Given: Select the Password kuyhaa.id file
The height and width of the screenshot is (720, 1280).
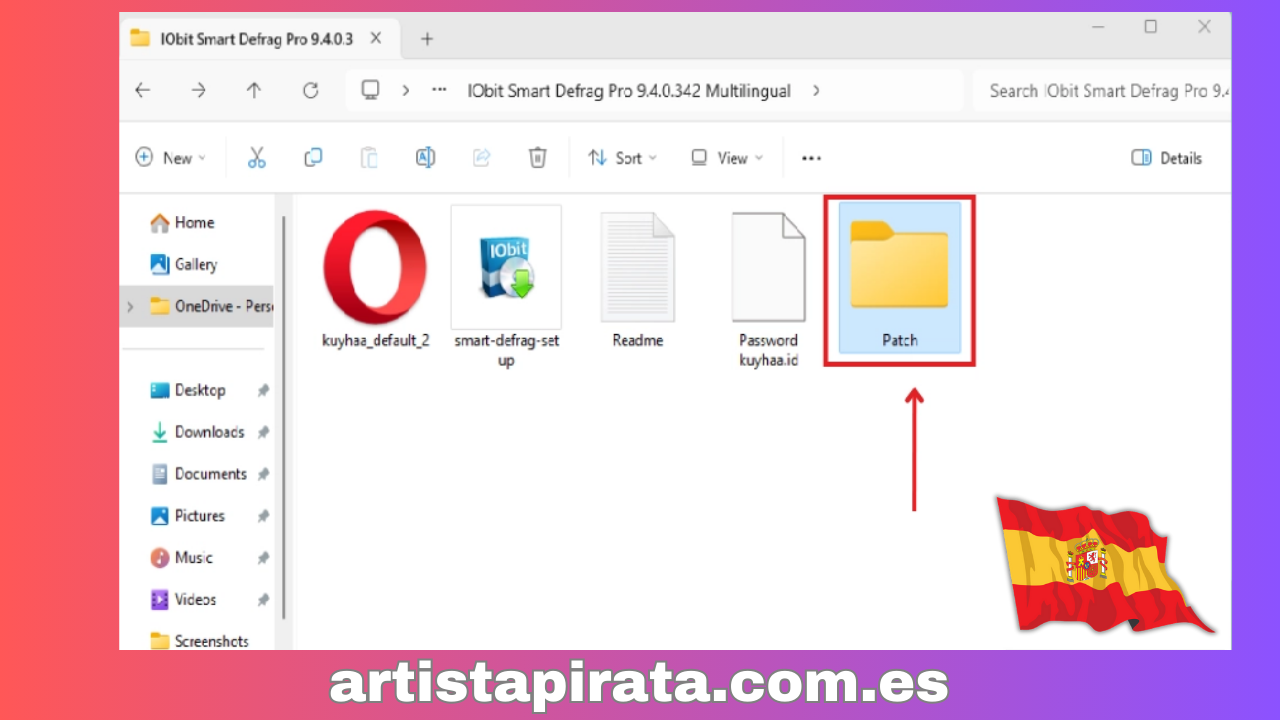Looking at the screenshot, I should (768, 288).
